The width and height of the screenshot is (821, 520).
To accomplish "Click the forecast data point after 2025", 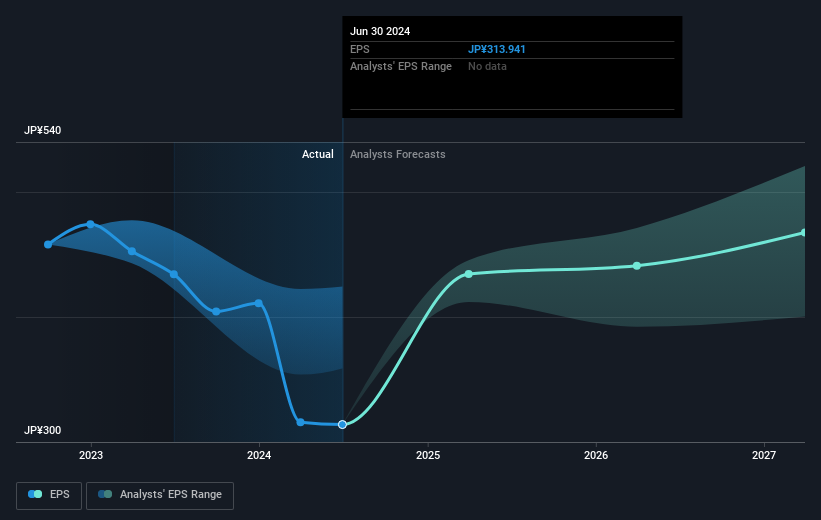I will (469, 274).
